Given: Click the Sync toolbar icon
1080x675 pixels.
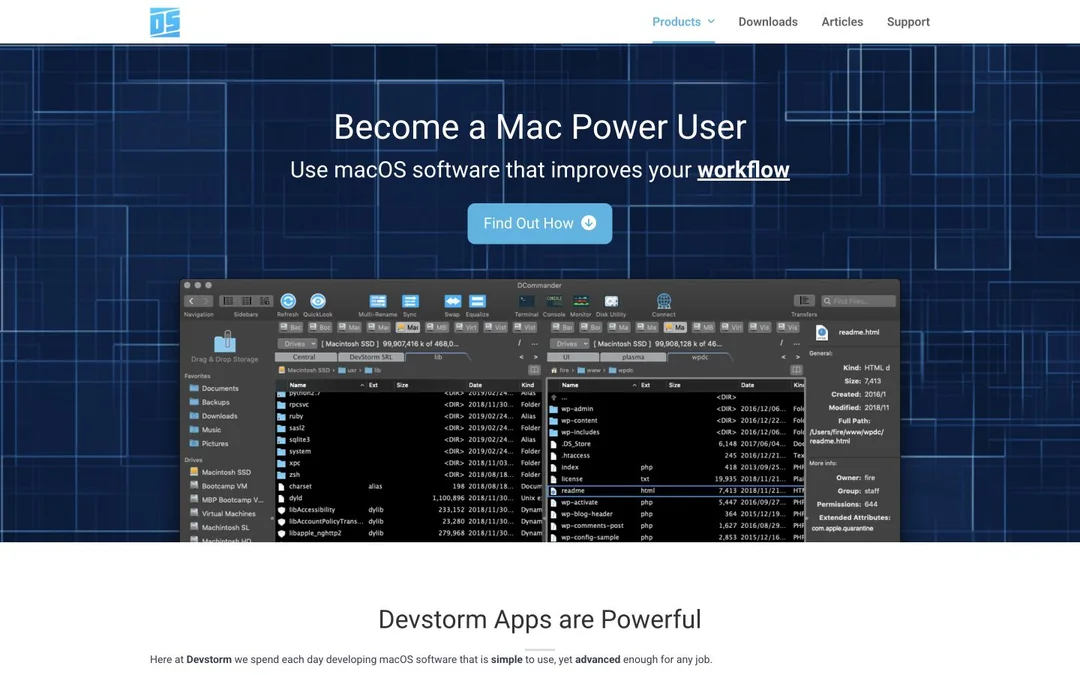Looking at the screenshot, I should 410,301.
